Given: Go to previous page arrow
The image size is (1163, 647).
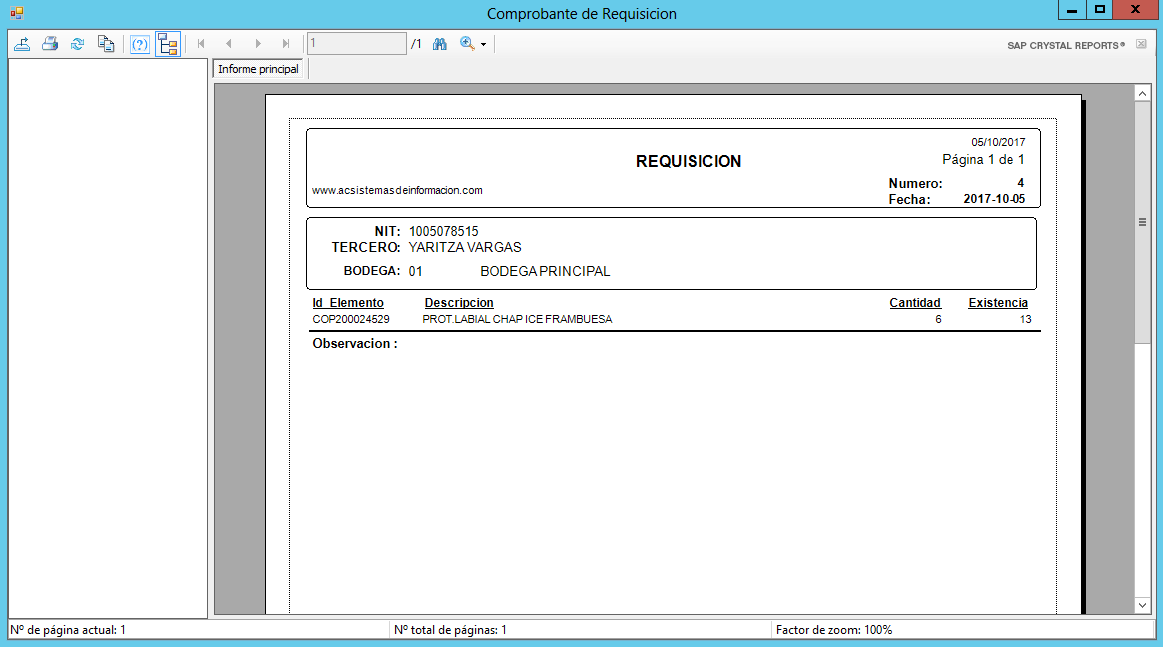Looking at the screenshot, I should point(229,44).
